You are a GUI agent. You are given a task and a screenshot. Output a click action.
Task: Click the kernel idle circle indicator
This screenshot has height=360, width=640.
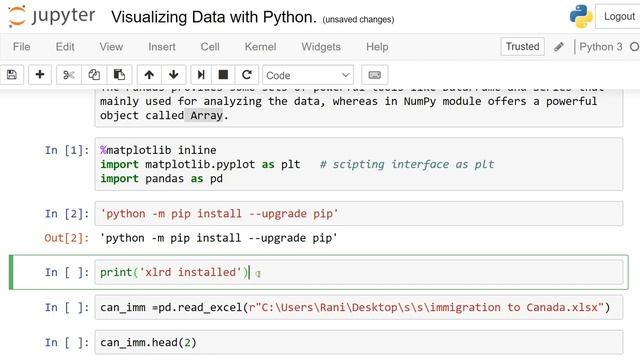[x=635, y=47]
